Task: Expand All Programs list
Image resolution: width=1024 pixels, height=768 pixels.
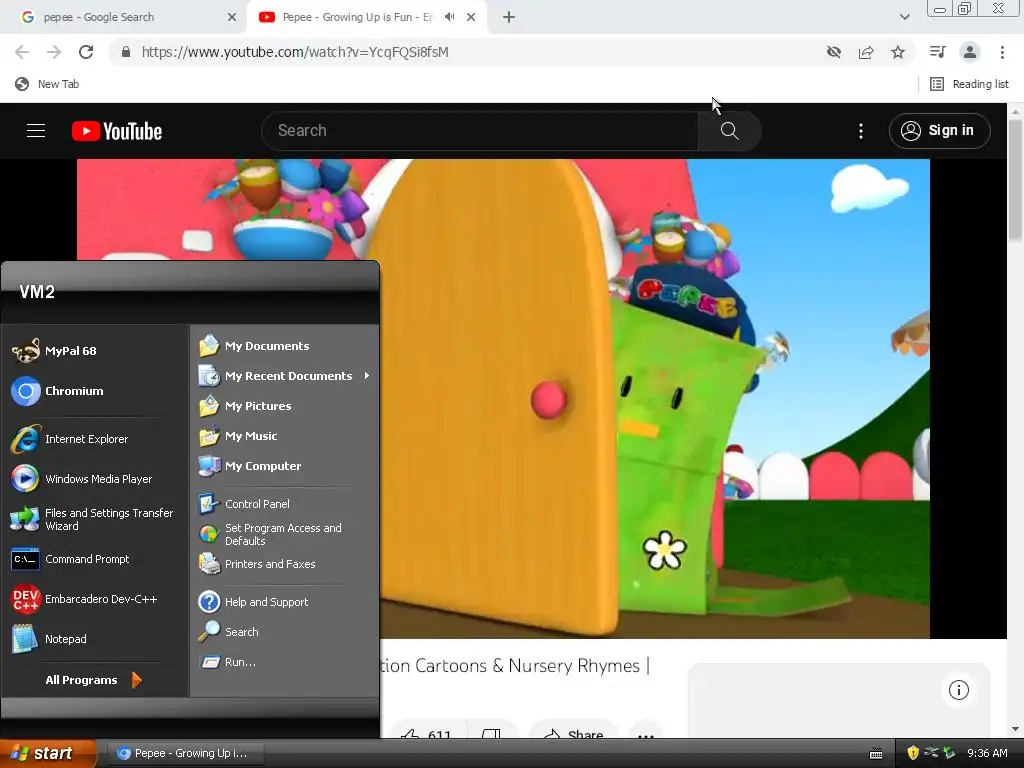Action: (x=93, y=680)
